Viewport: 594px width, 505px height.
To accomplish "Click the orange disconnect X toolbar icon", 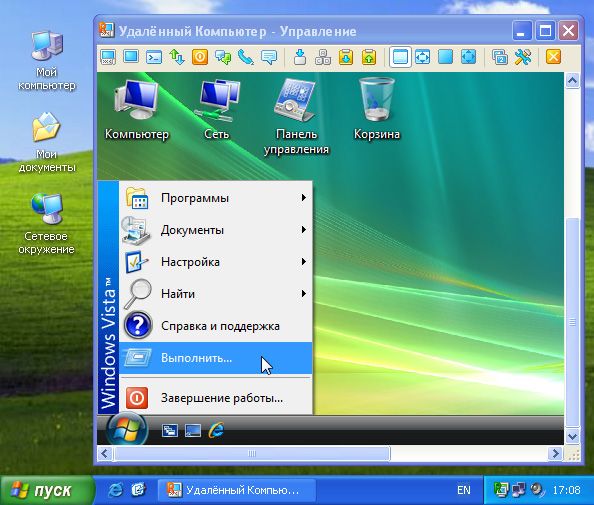I will point(553,57).
